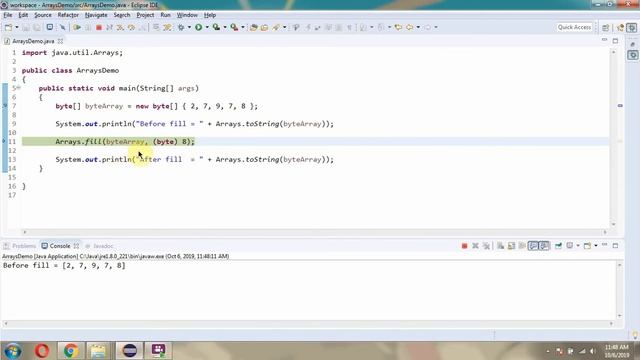The width and height of the screenshot is (640, 360).
Task: Click the Display Selected Console icon
Action: click(569, 246)
